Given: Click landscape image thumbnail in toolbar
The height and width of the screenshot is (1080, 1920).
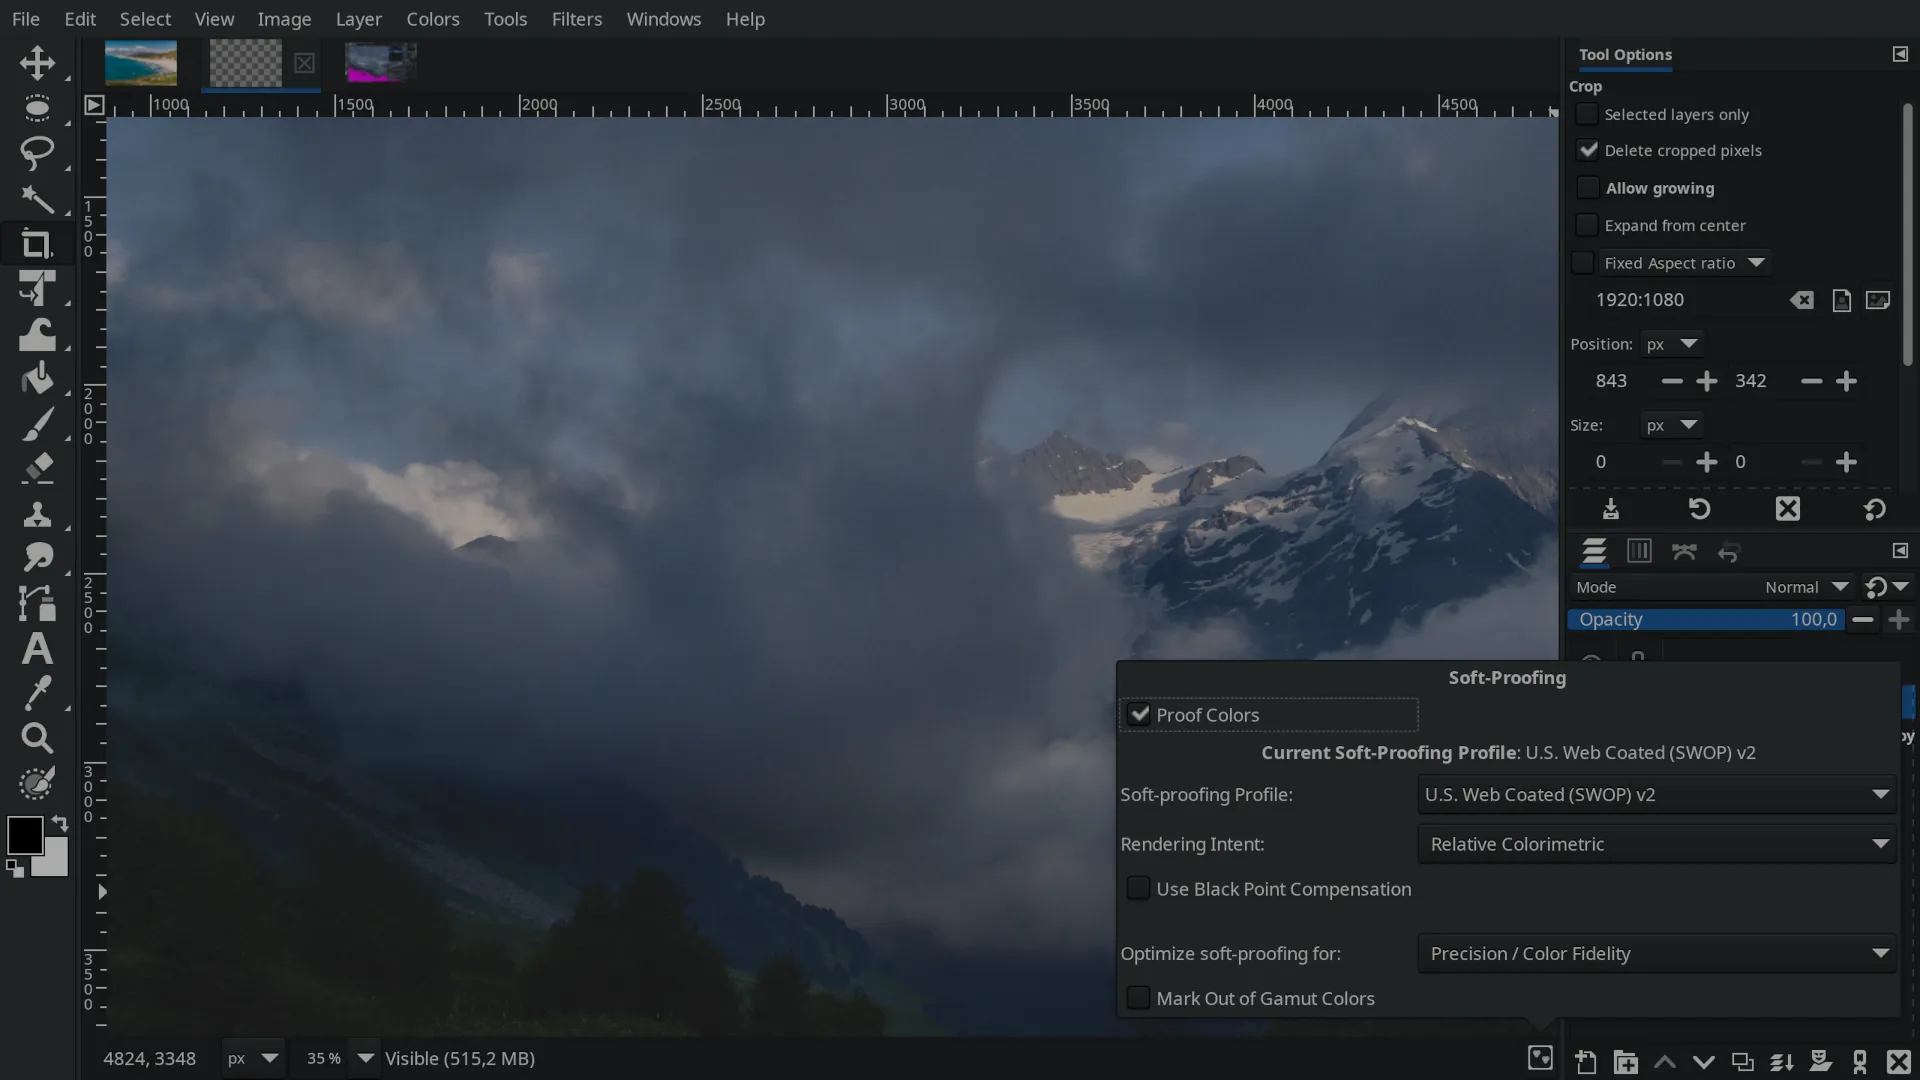Looking at the screenshot, I should coord(141,59).
